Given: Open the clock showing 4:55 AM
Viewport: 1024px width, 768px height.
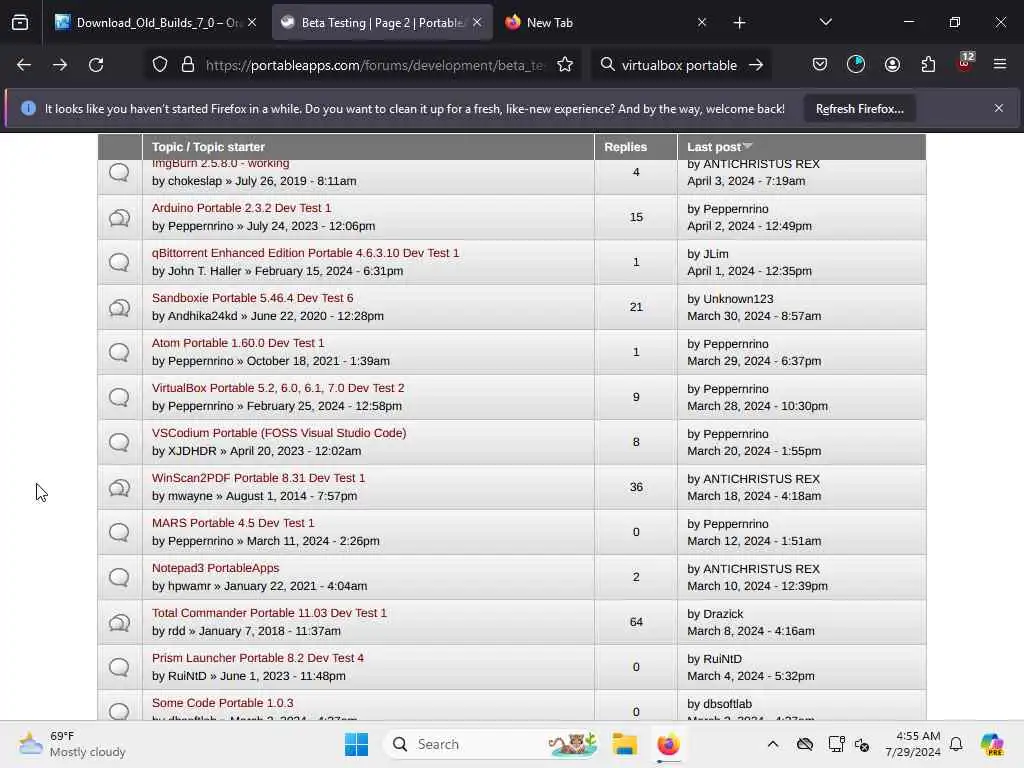Looking at the screenshot, I should coord(913,744).
